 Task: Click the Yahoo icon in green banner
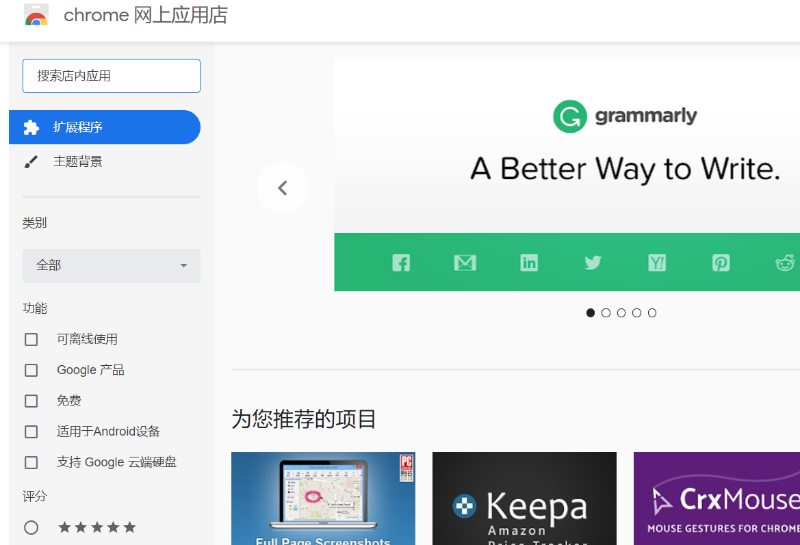coord(657,263)
